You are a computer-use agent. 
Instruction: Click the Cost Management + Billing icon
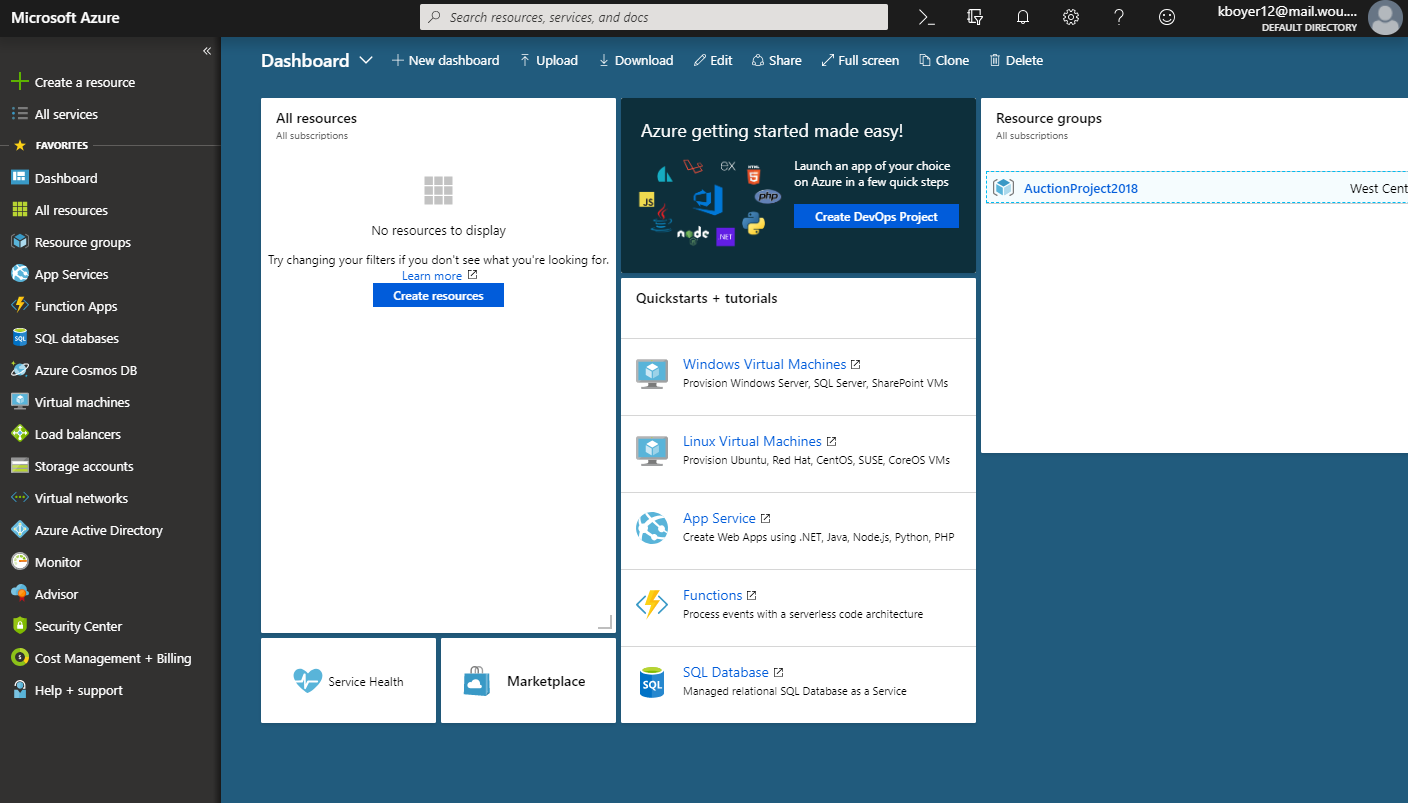(19, 658)
